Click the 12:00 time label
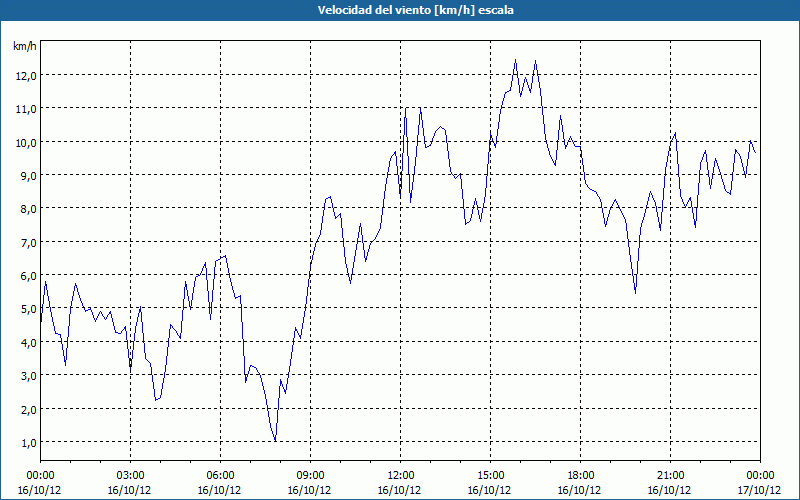 [401, 476]
